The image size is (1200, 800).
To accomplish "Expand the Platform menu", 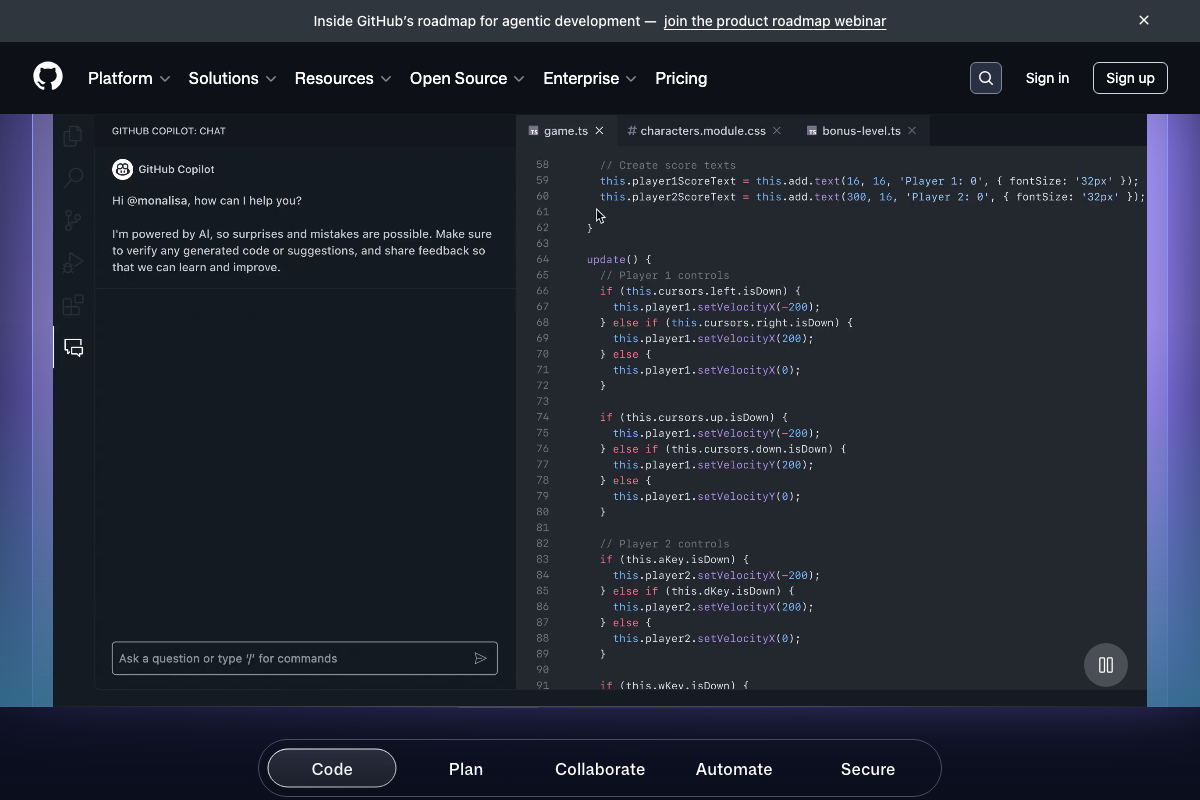I will (x=129, y=78).
